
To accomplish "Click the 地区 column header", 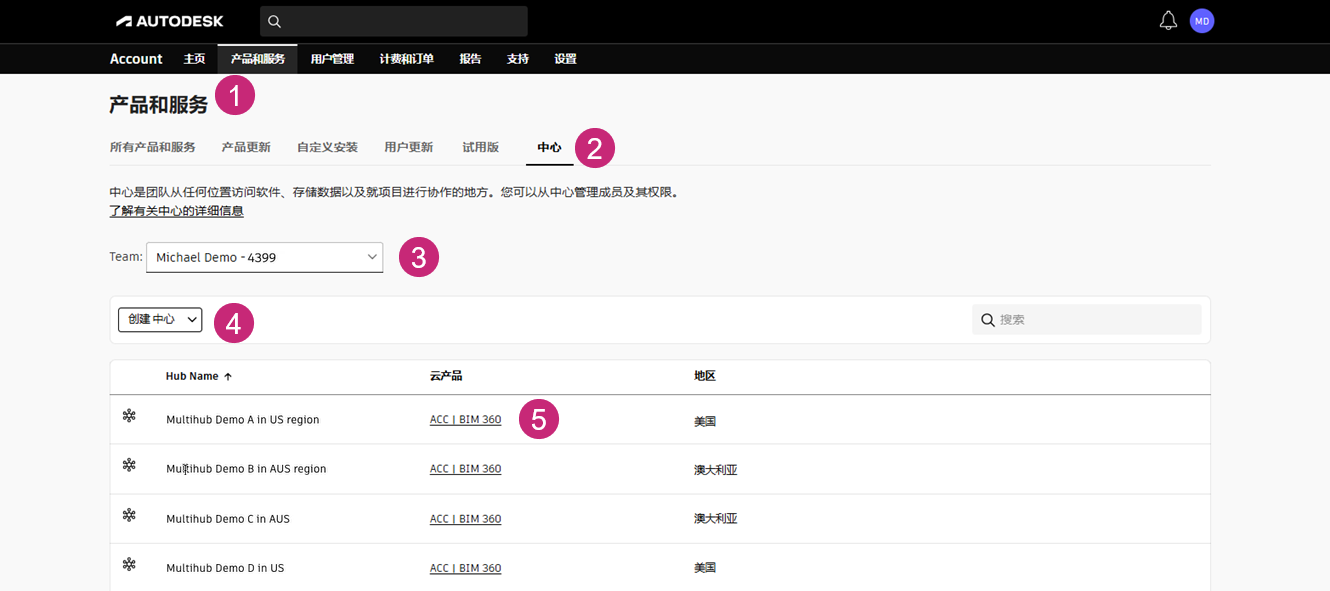I will click(x=705, y=376).
